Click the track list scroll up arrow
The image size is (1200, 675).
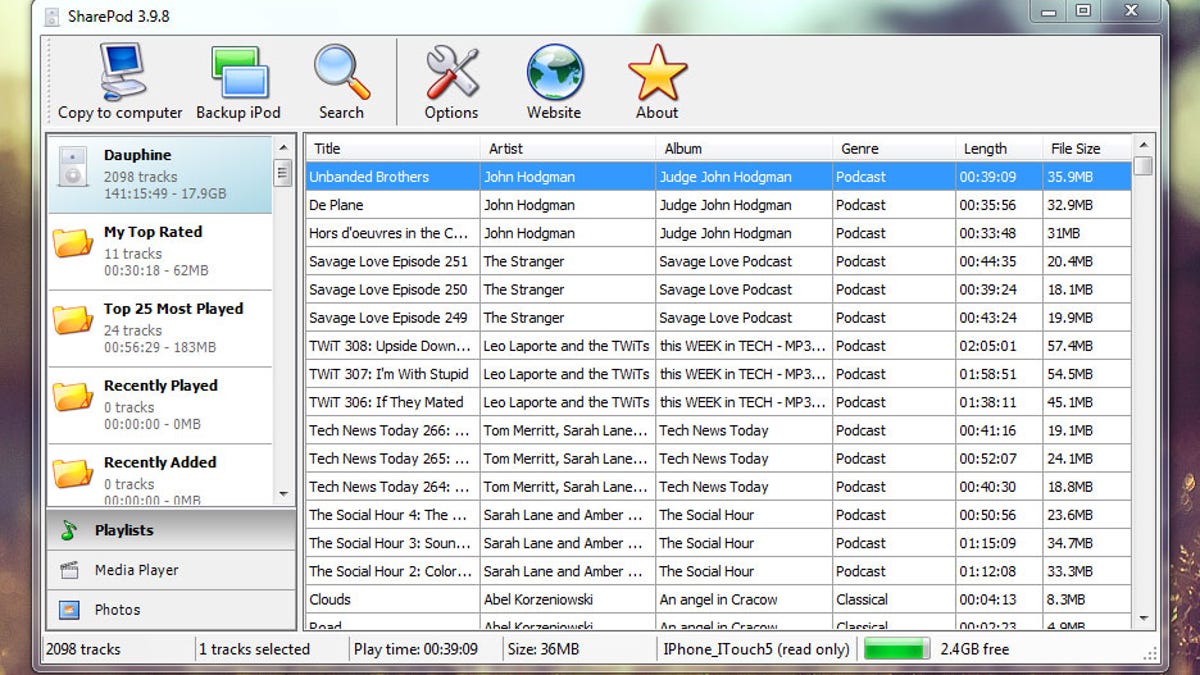[x=1144, y=145]
